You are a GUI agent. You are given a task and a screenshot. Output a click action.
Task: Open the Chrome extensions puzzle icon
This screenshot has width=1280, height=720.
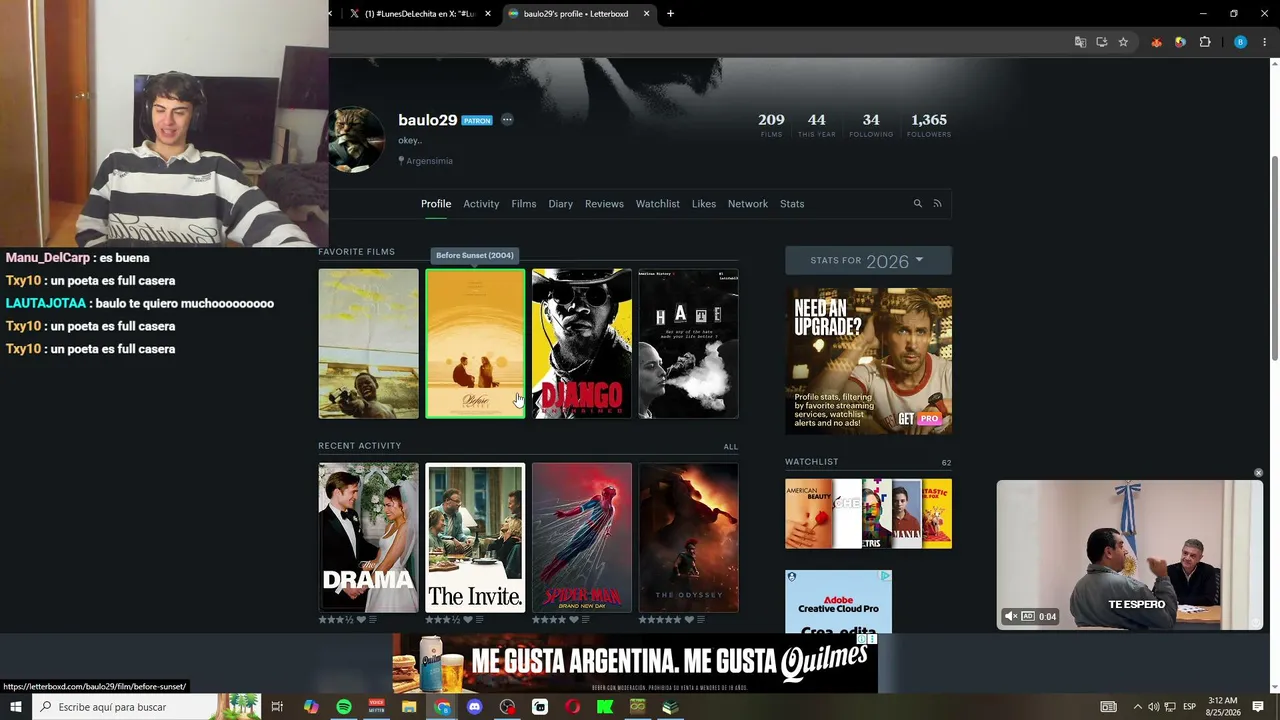point(1205,42)
